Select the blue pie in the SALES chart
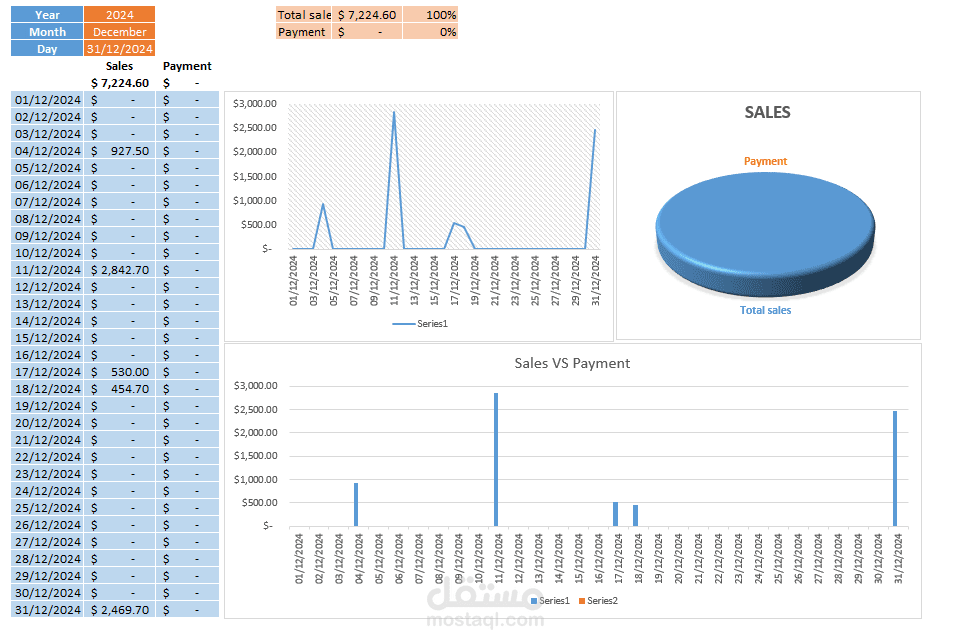 [x=765, y=228]
